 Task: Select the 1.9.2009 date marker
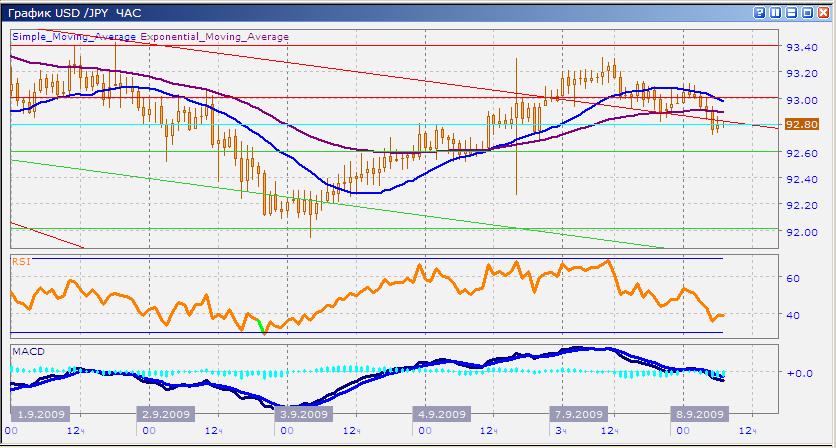[39, 414]
